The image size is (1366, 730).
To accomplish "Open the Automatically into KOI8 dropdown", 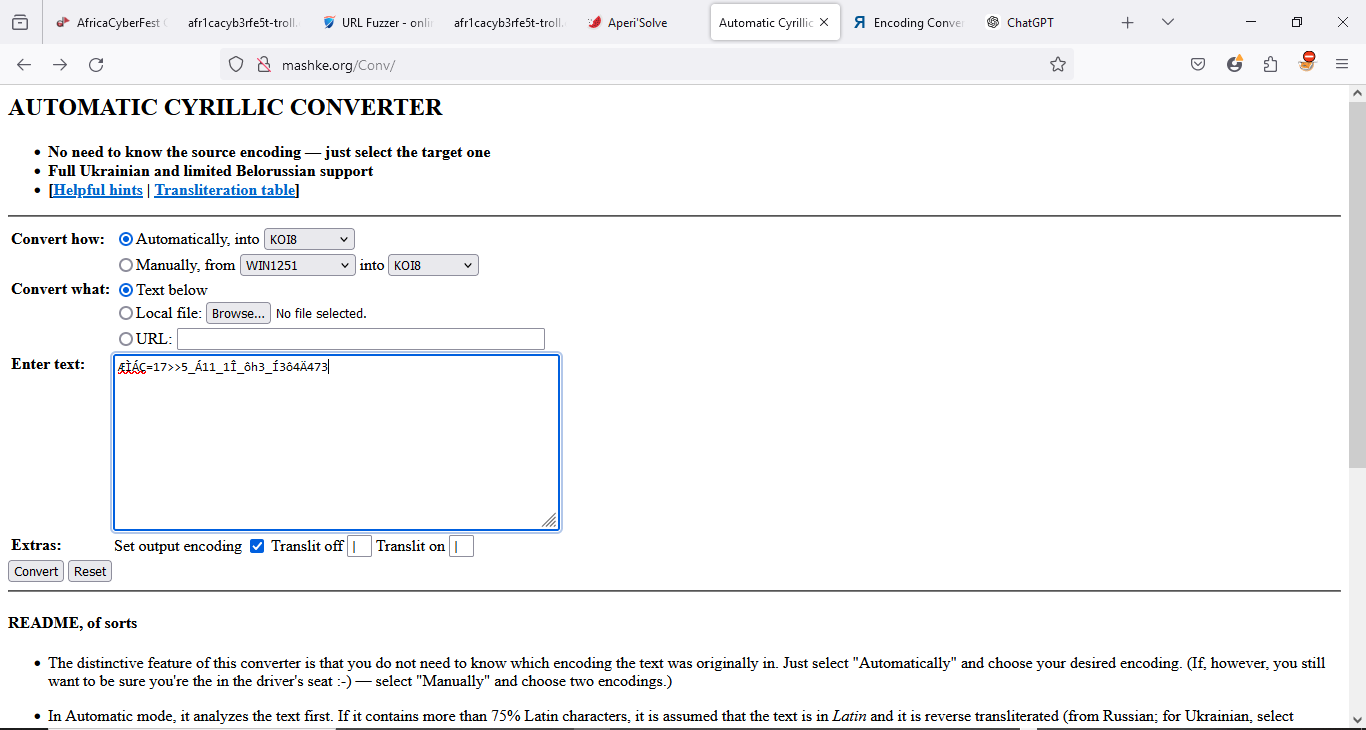I will [x=309, y=239].
